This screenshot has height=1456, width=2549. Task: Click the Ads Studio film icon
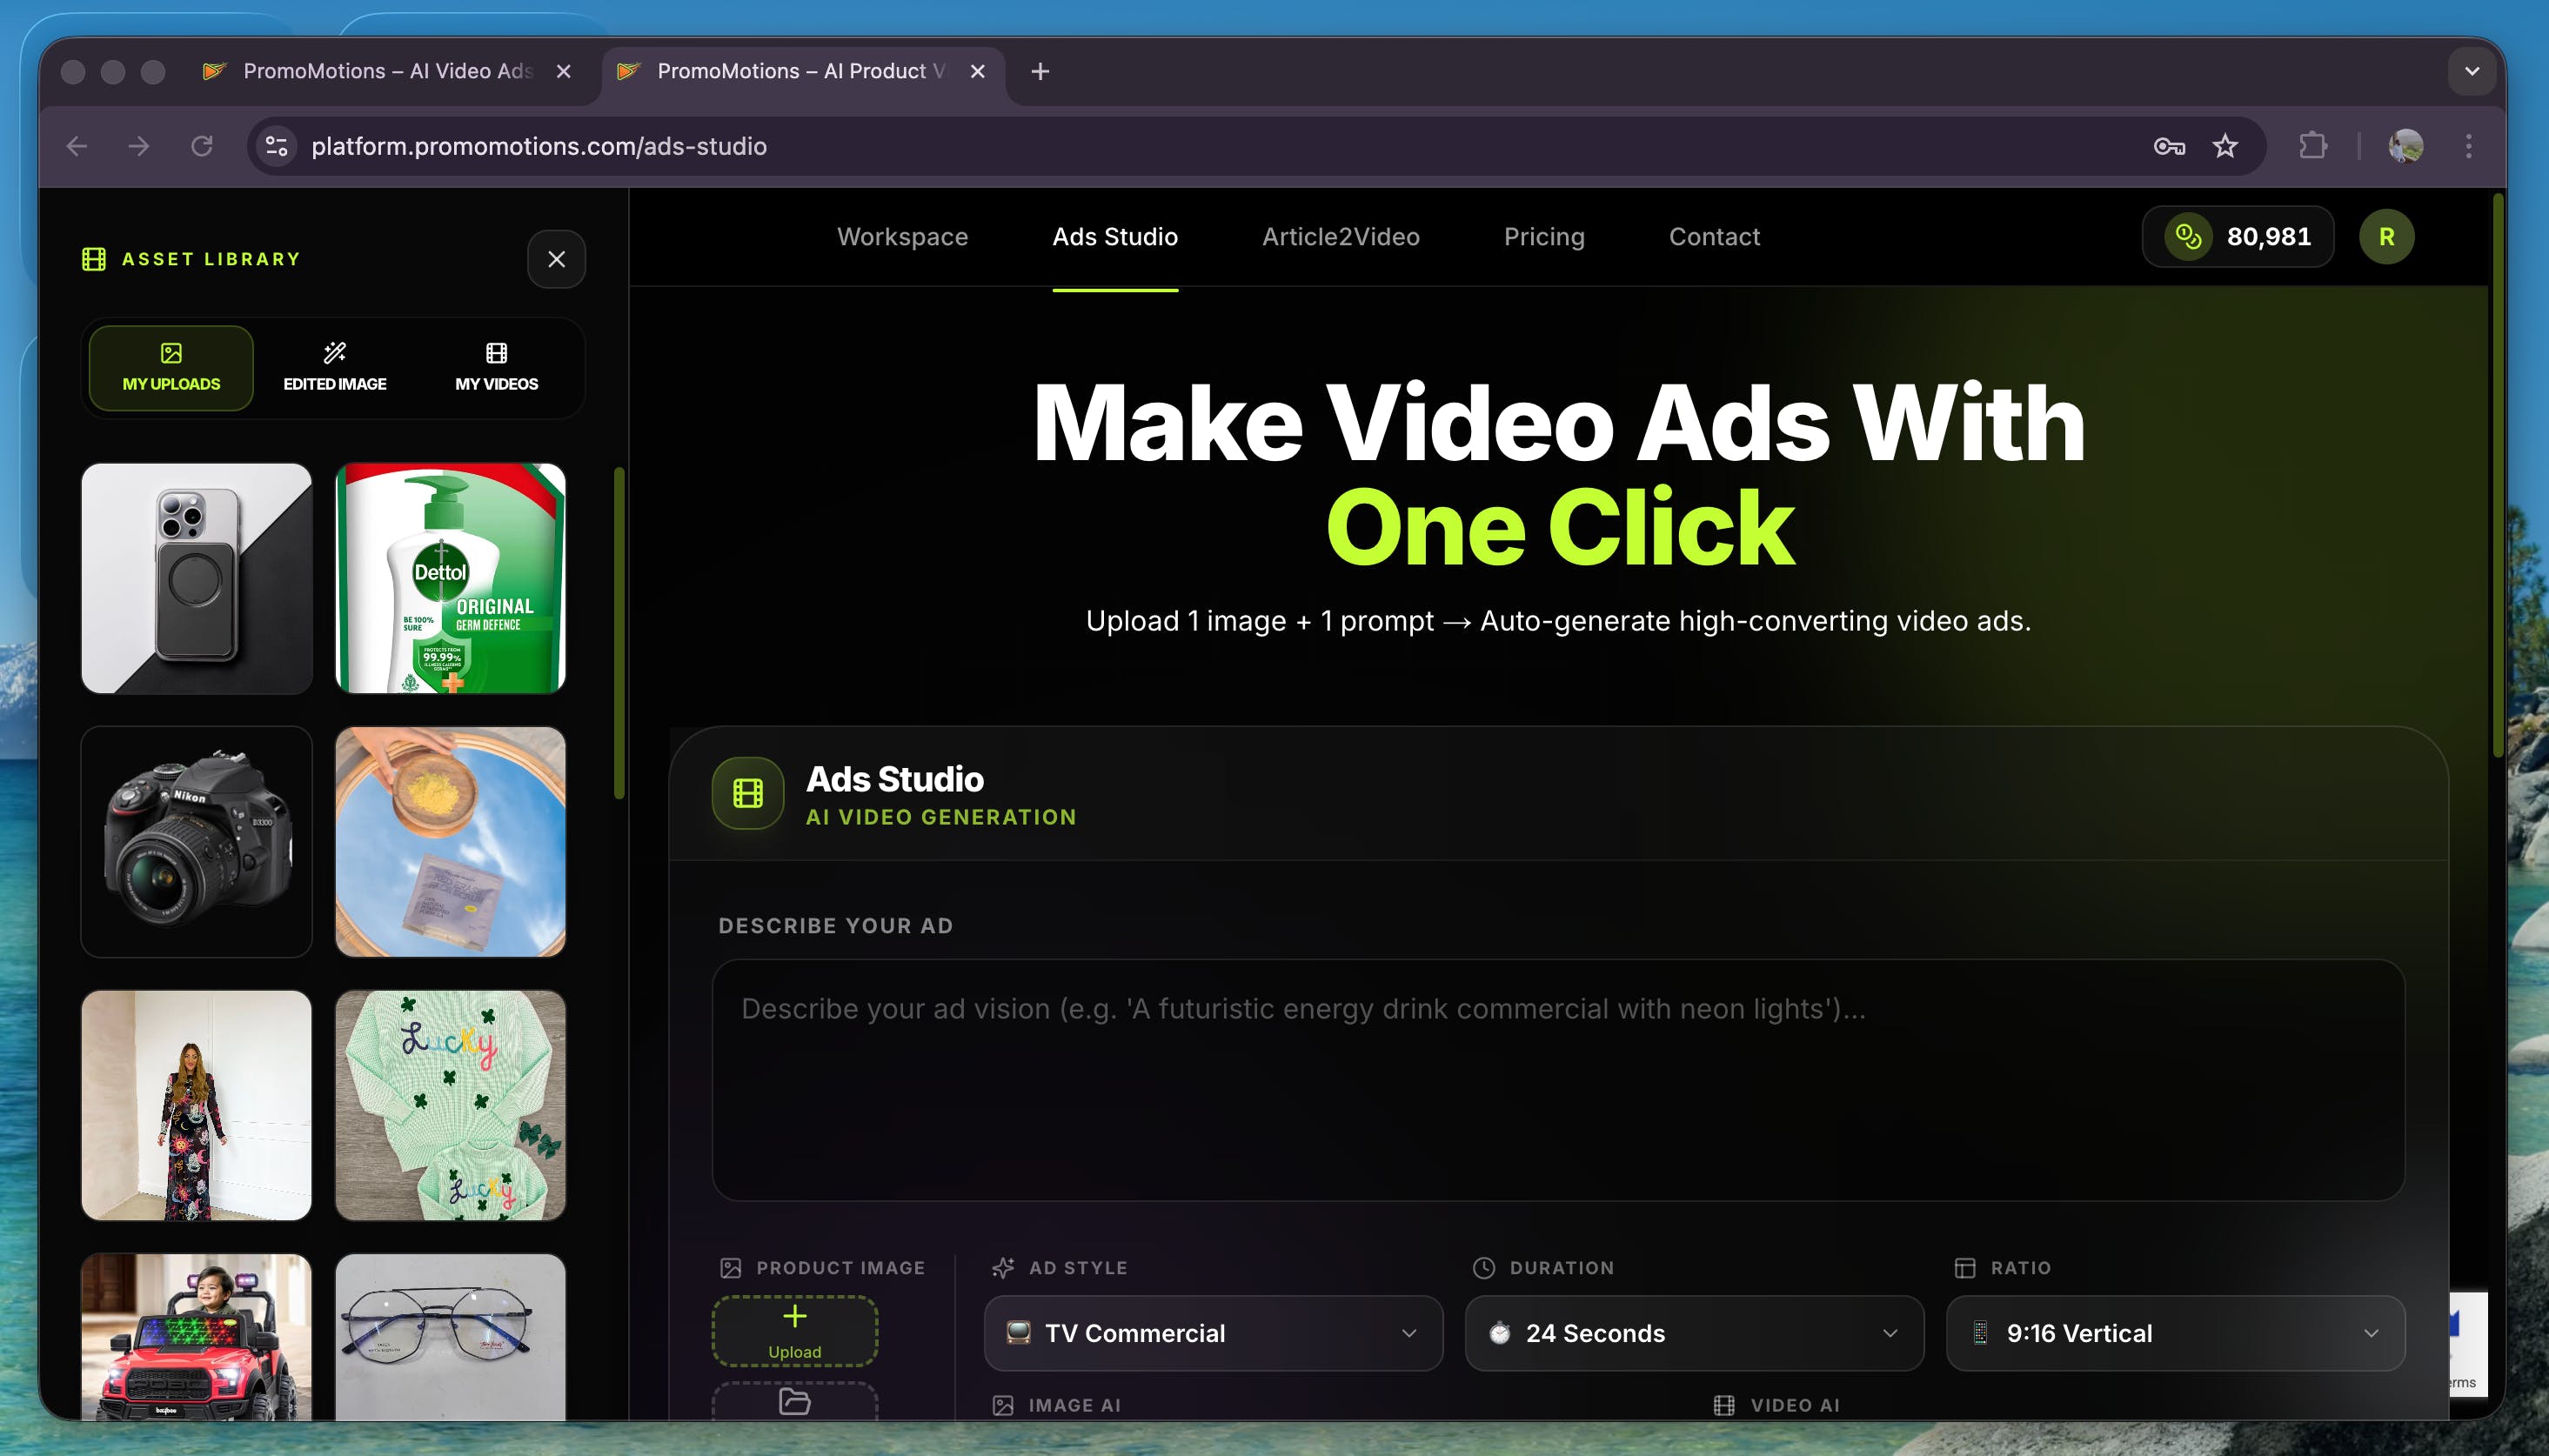[747, 793]
